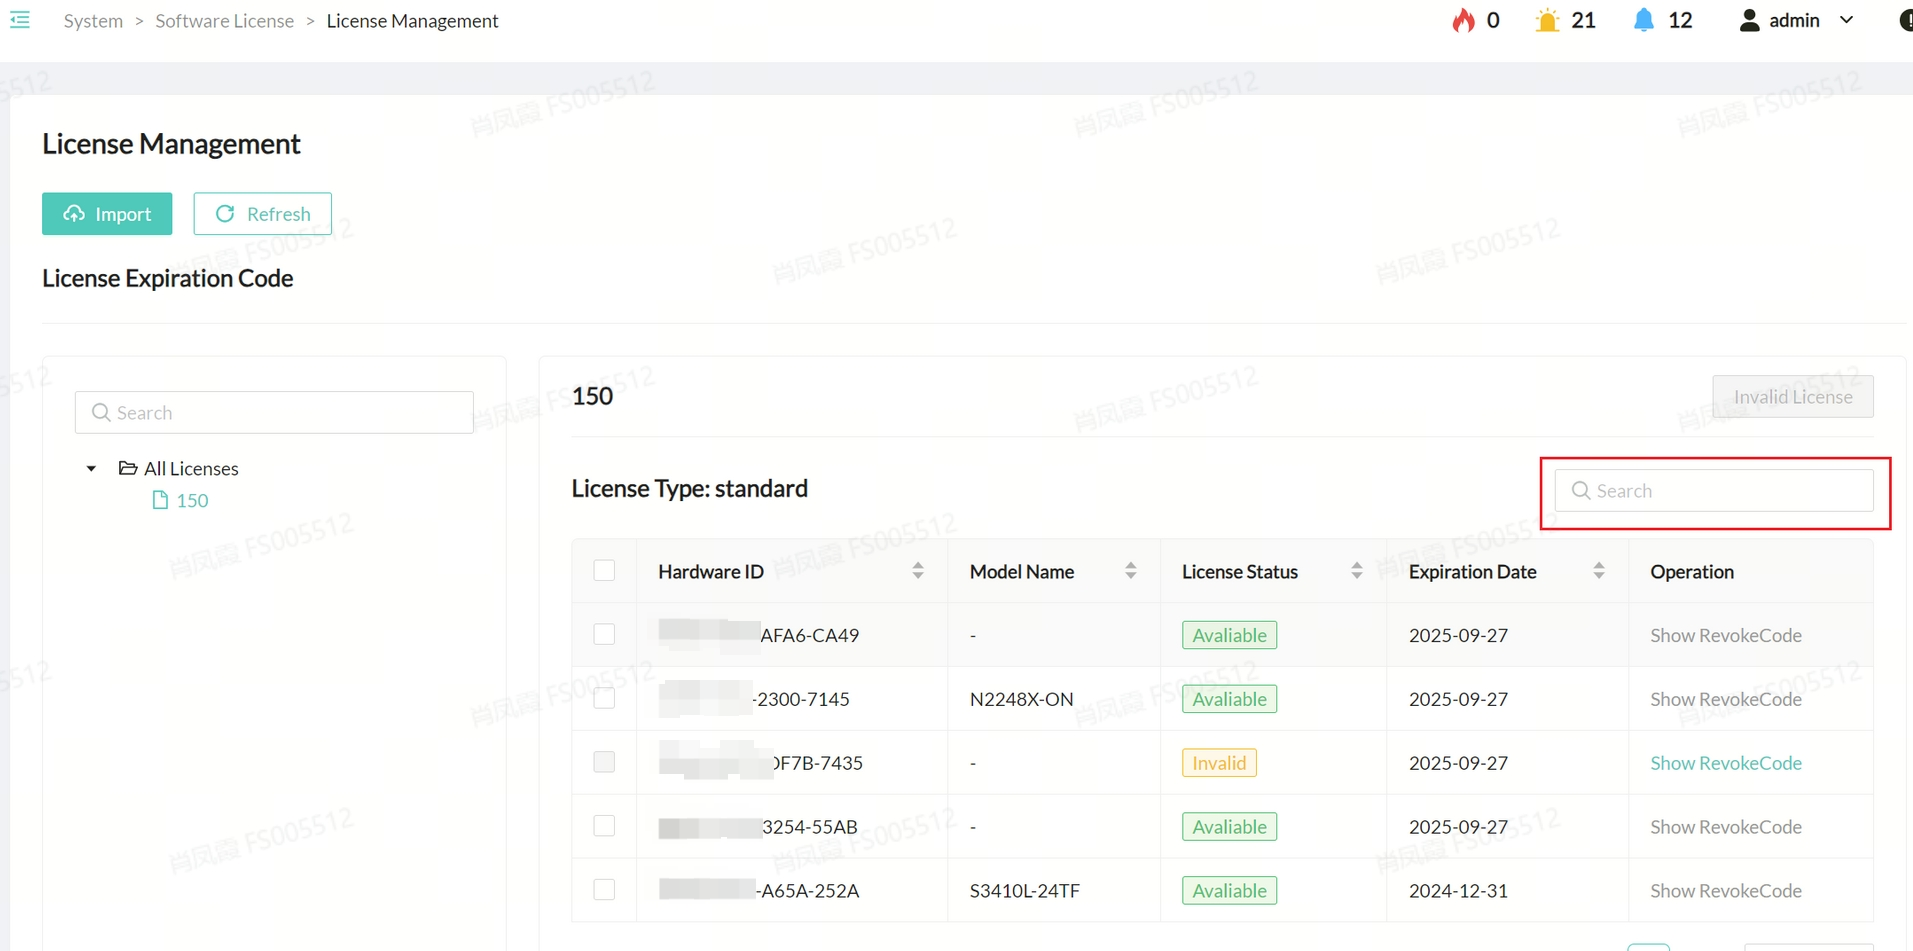Click the admin user avatar icon
The image size is (1913, 951).
coord(1749,20)
